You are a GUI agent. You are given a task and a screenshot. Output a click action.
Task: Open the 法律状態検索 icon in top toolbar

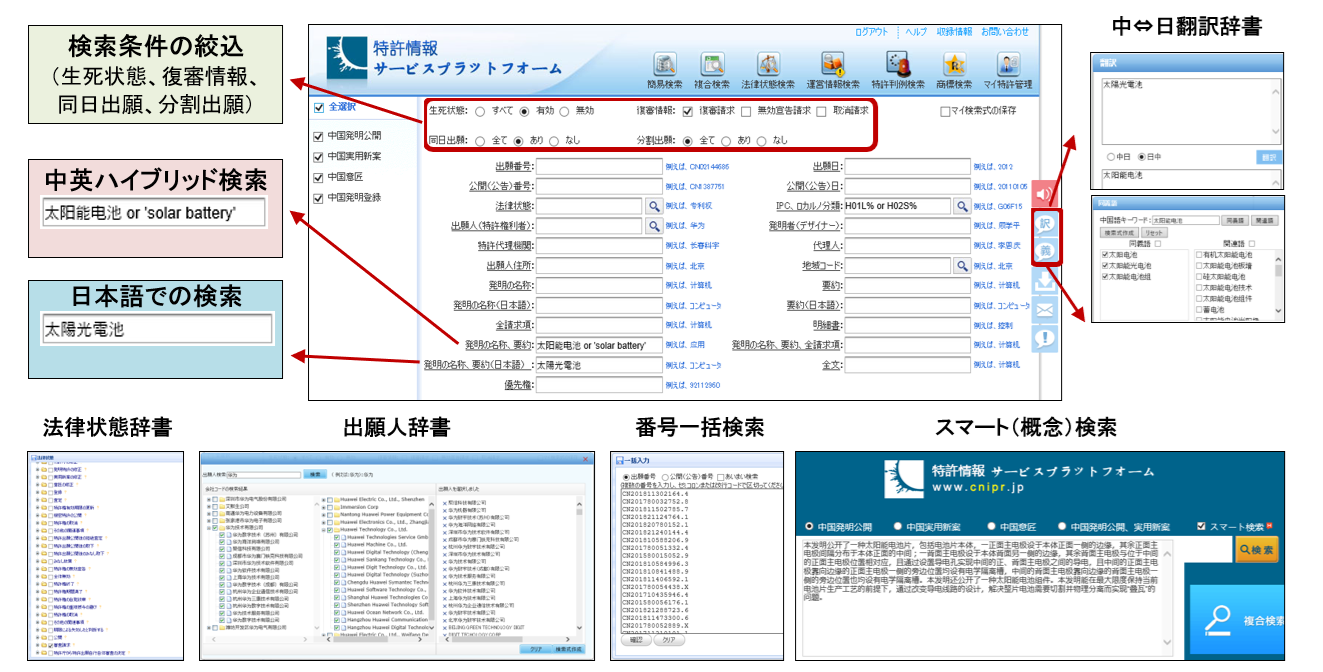768,64
